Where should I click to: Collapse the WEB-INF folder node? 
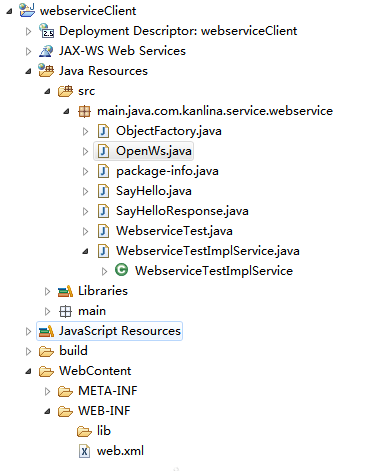[x=48, y=412]
